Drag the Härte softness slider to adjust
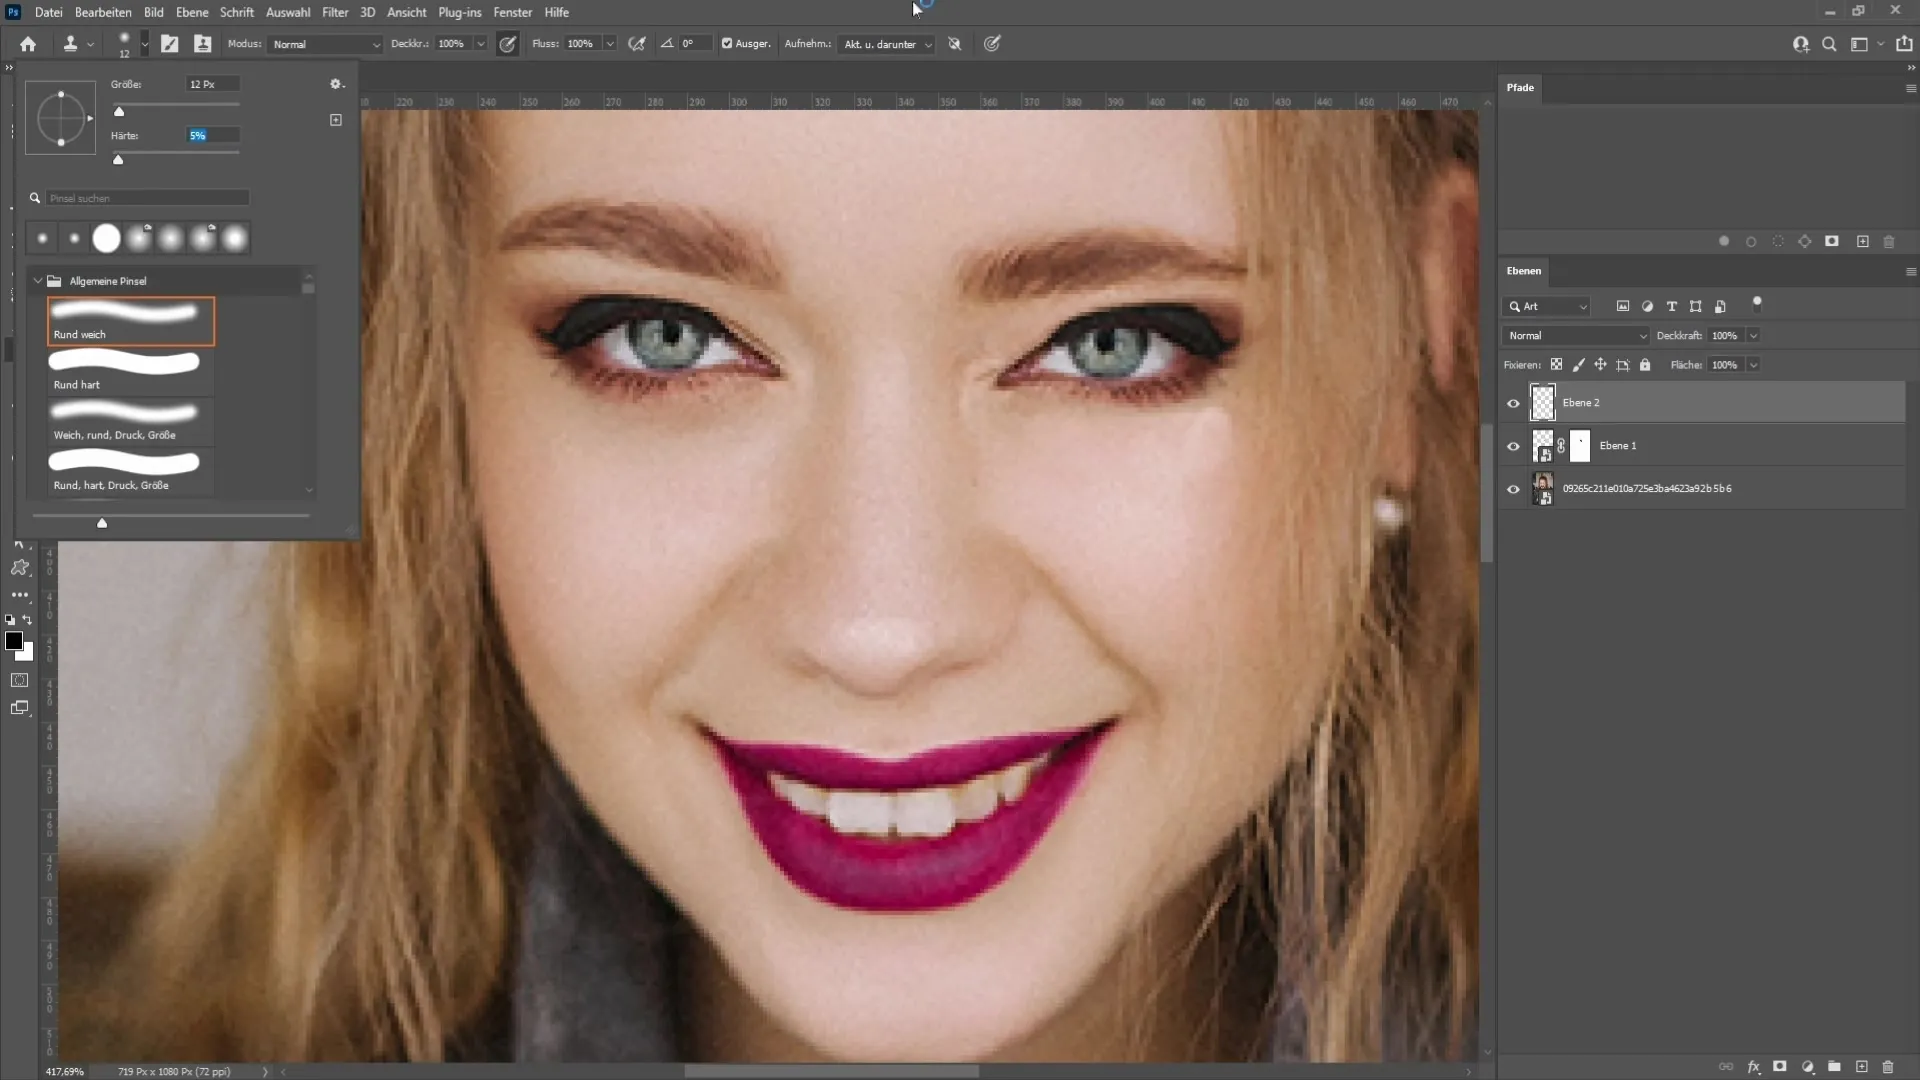The width and height of the screenshot is (1920, 1080). pos(117,160)
